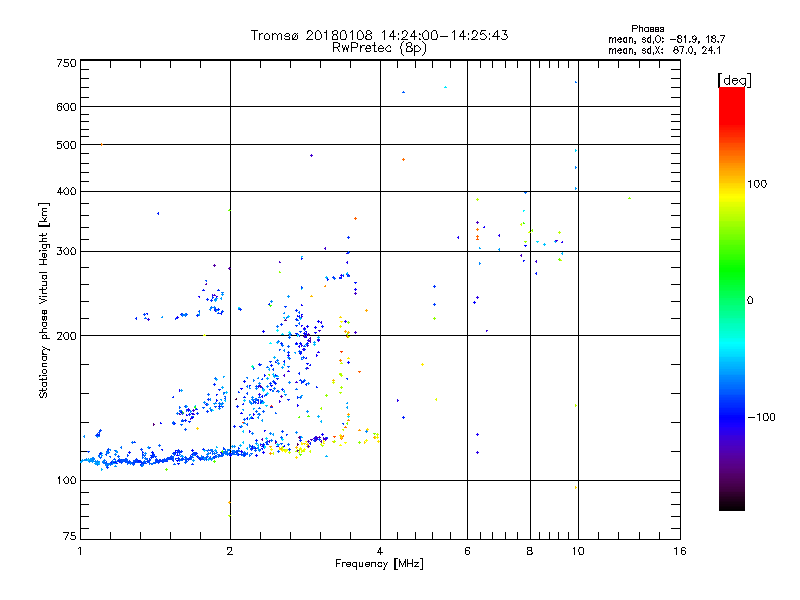
Task: Click the '75' y-axis tick label
Action: click(70, 536)
